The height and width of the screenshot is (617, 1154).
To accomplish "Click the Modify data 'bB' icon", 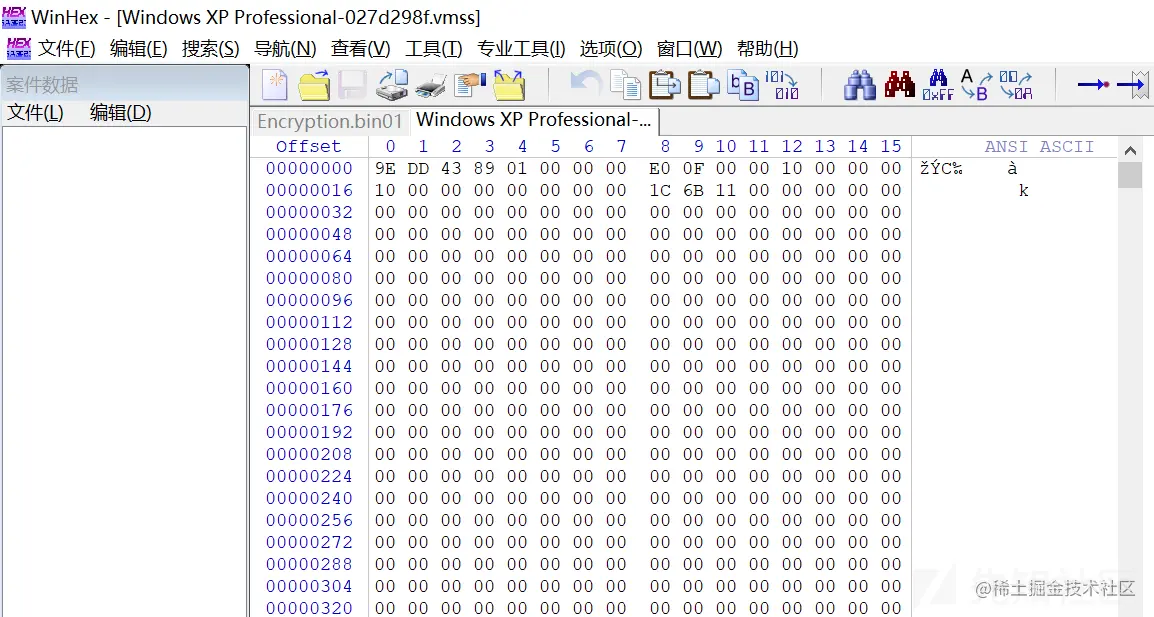I will tap(743, 85).
